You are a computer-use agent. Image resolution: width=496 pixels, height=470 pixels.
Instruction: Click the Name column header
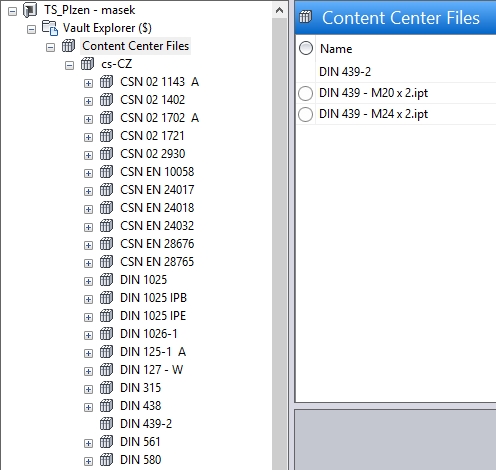[336, 49]
